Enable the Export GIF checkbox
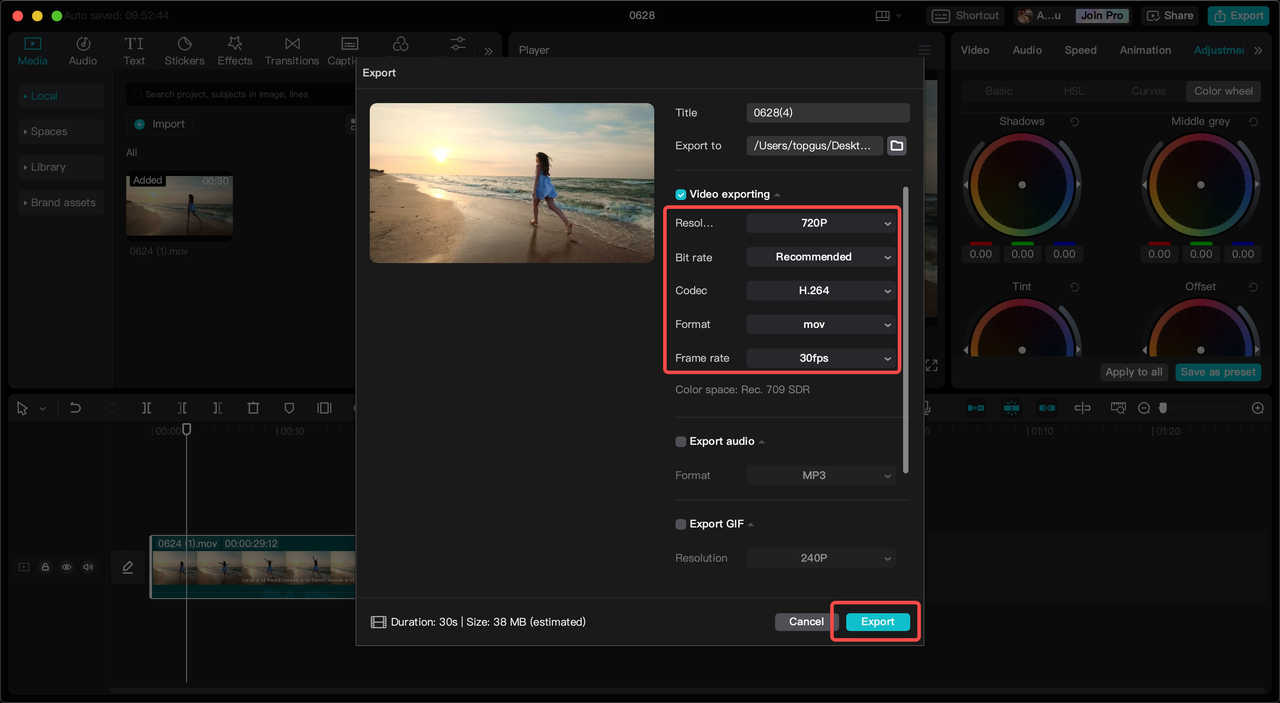This screenshot has height=703, width=1280. (x=681, y=524)
